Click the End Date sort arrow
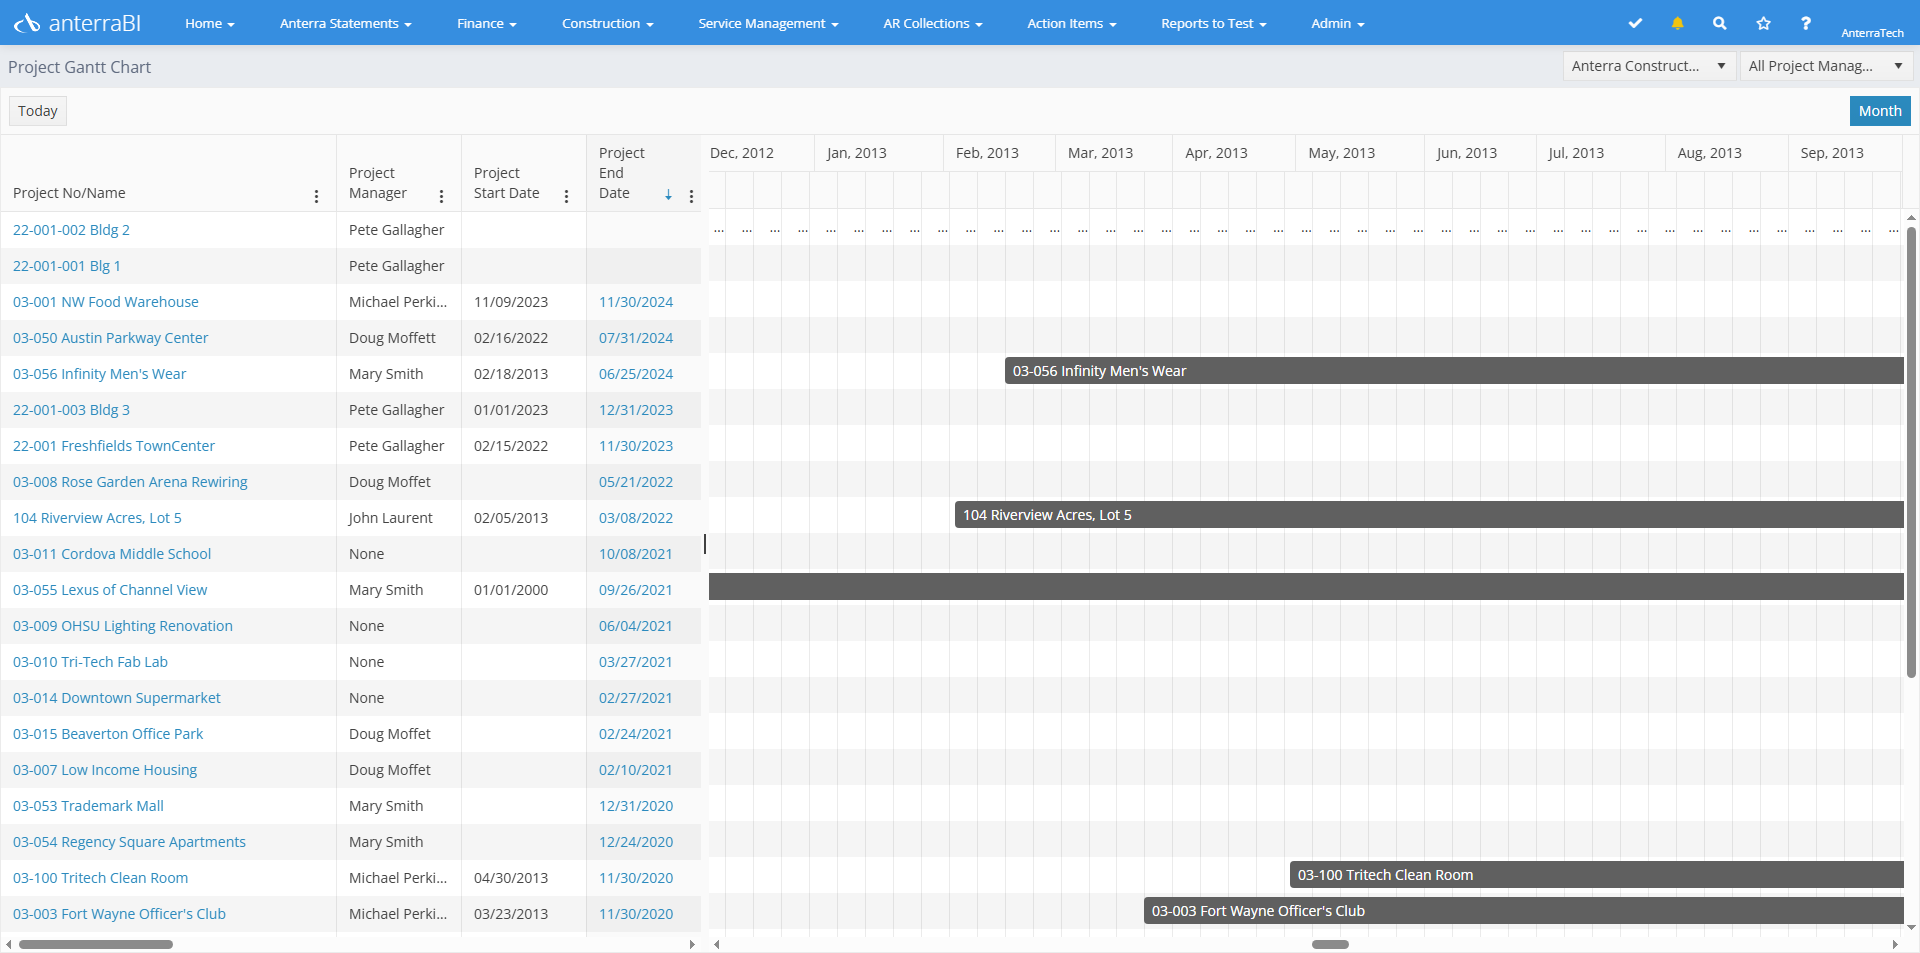This screenshot has width=1920, height=953. (x=668, y=195)
